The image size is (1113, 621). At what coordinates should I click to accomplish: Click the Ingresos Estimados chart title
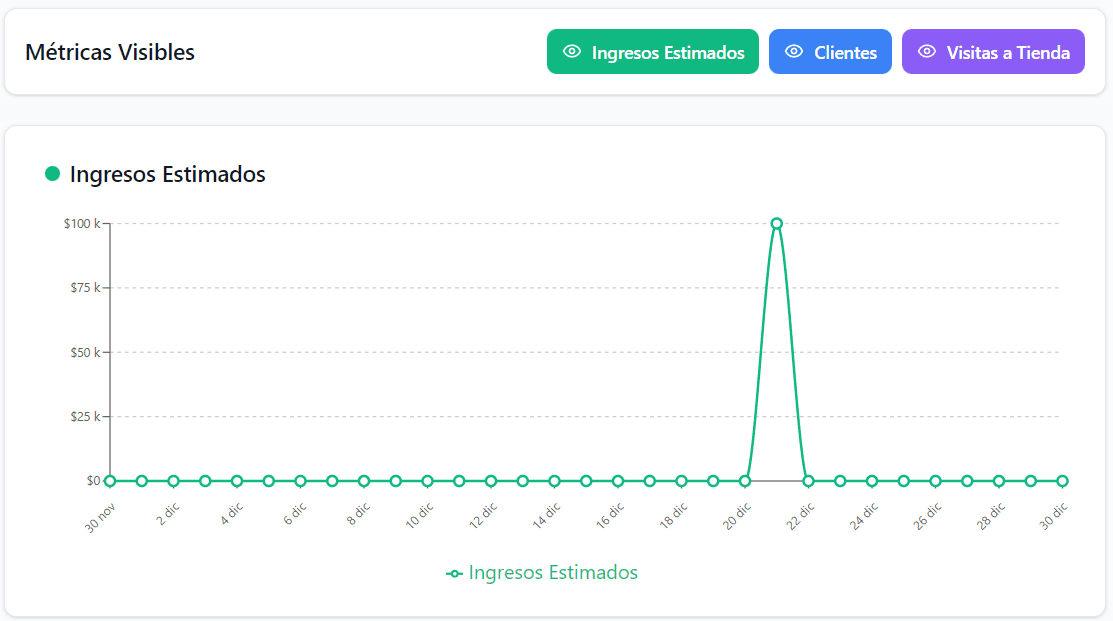tap(168, 174)
